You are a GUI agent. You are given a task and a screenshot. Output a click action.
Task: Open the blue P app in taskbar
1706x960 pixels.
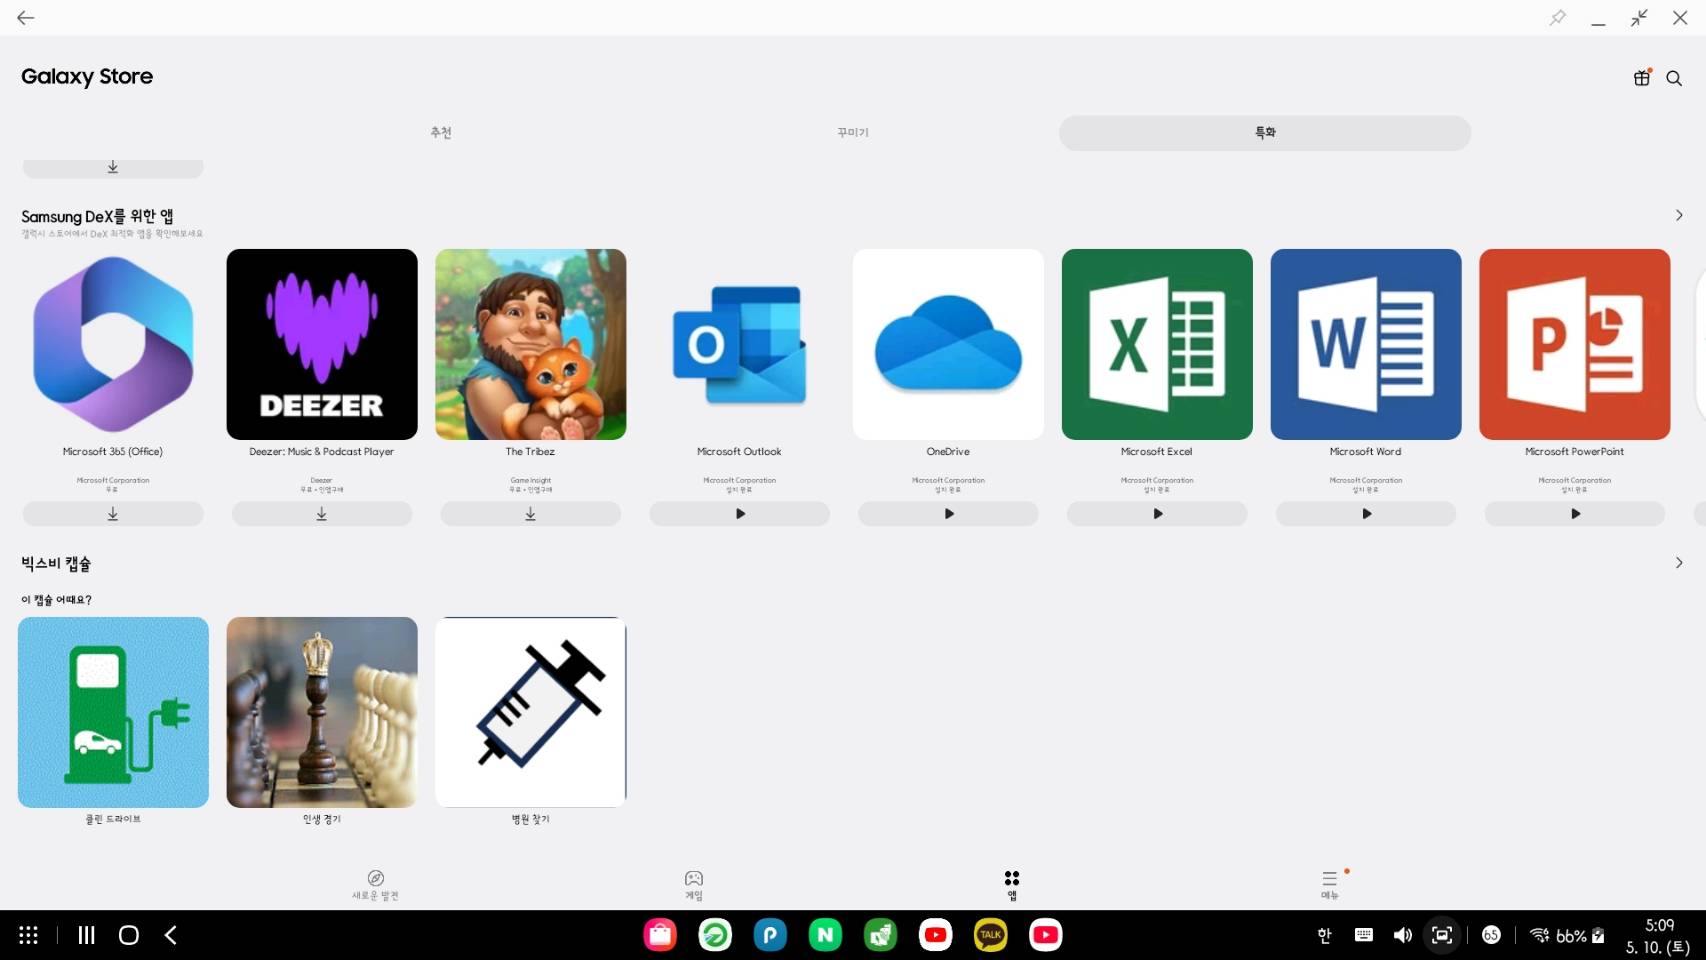(x=770, y=935)
